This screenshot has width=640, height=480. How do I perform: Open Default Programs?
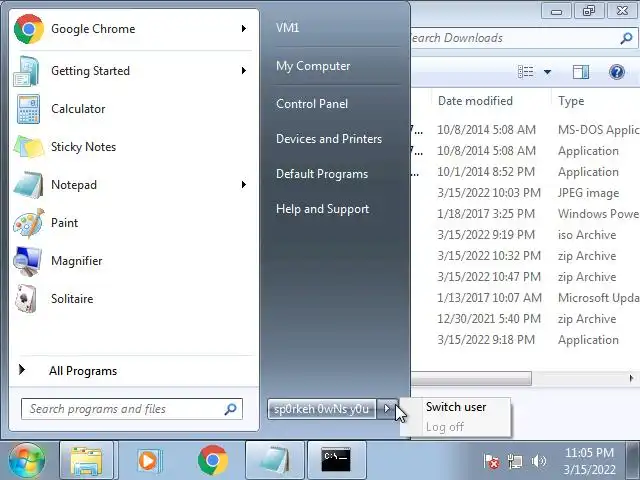point(322,174)
